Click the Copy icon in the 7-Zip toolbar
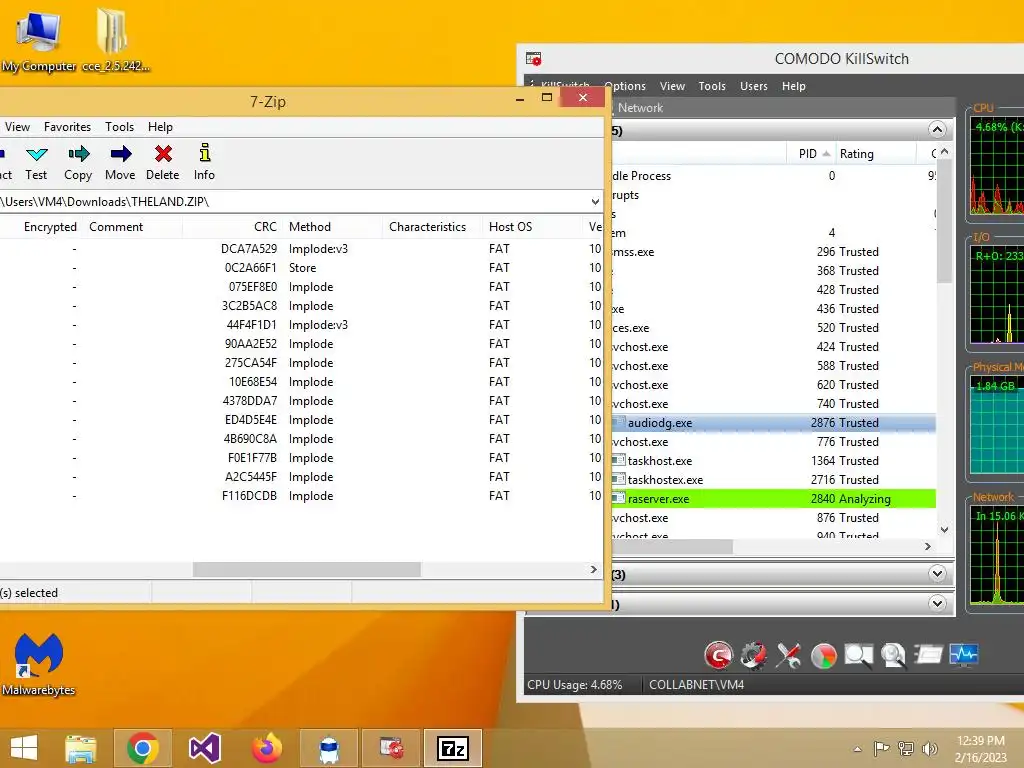 click(x=78, y=154)
